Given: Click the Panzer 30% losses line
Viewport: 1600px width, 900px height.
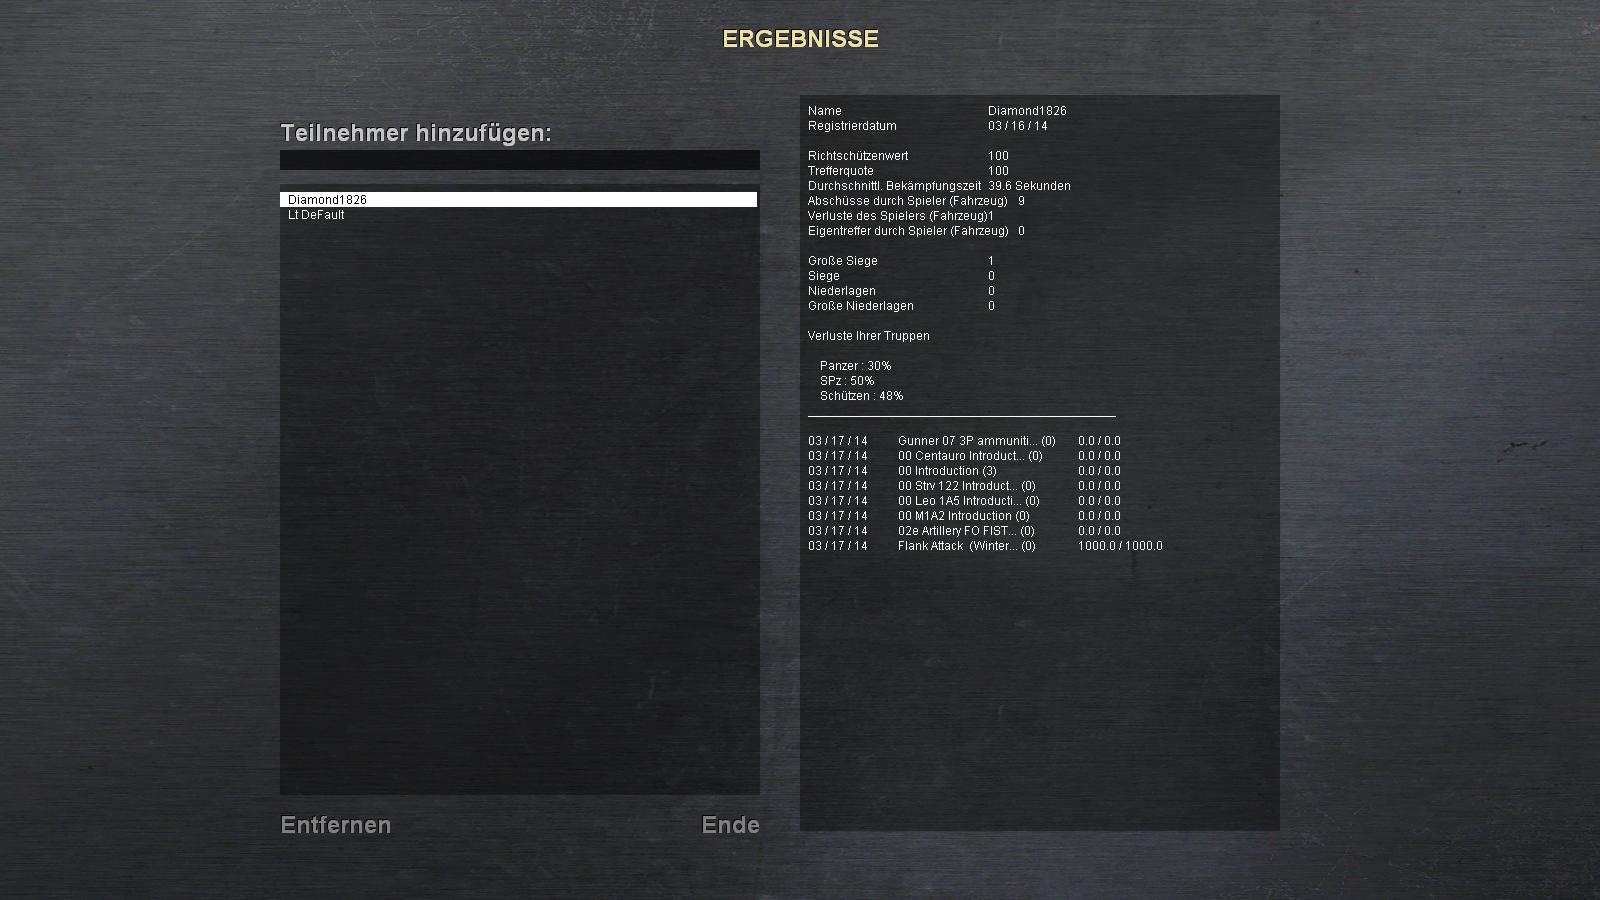Looking at the screenshot, I should (x=855, y=366).
